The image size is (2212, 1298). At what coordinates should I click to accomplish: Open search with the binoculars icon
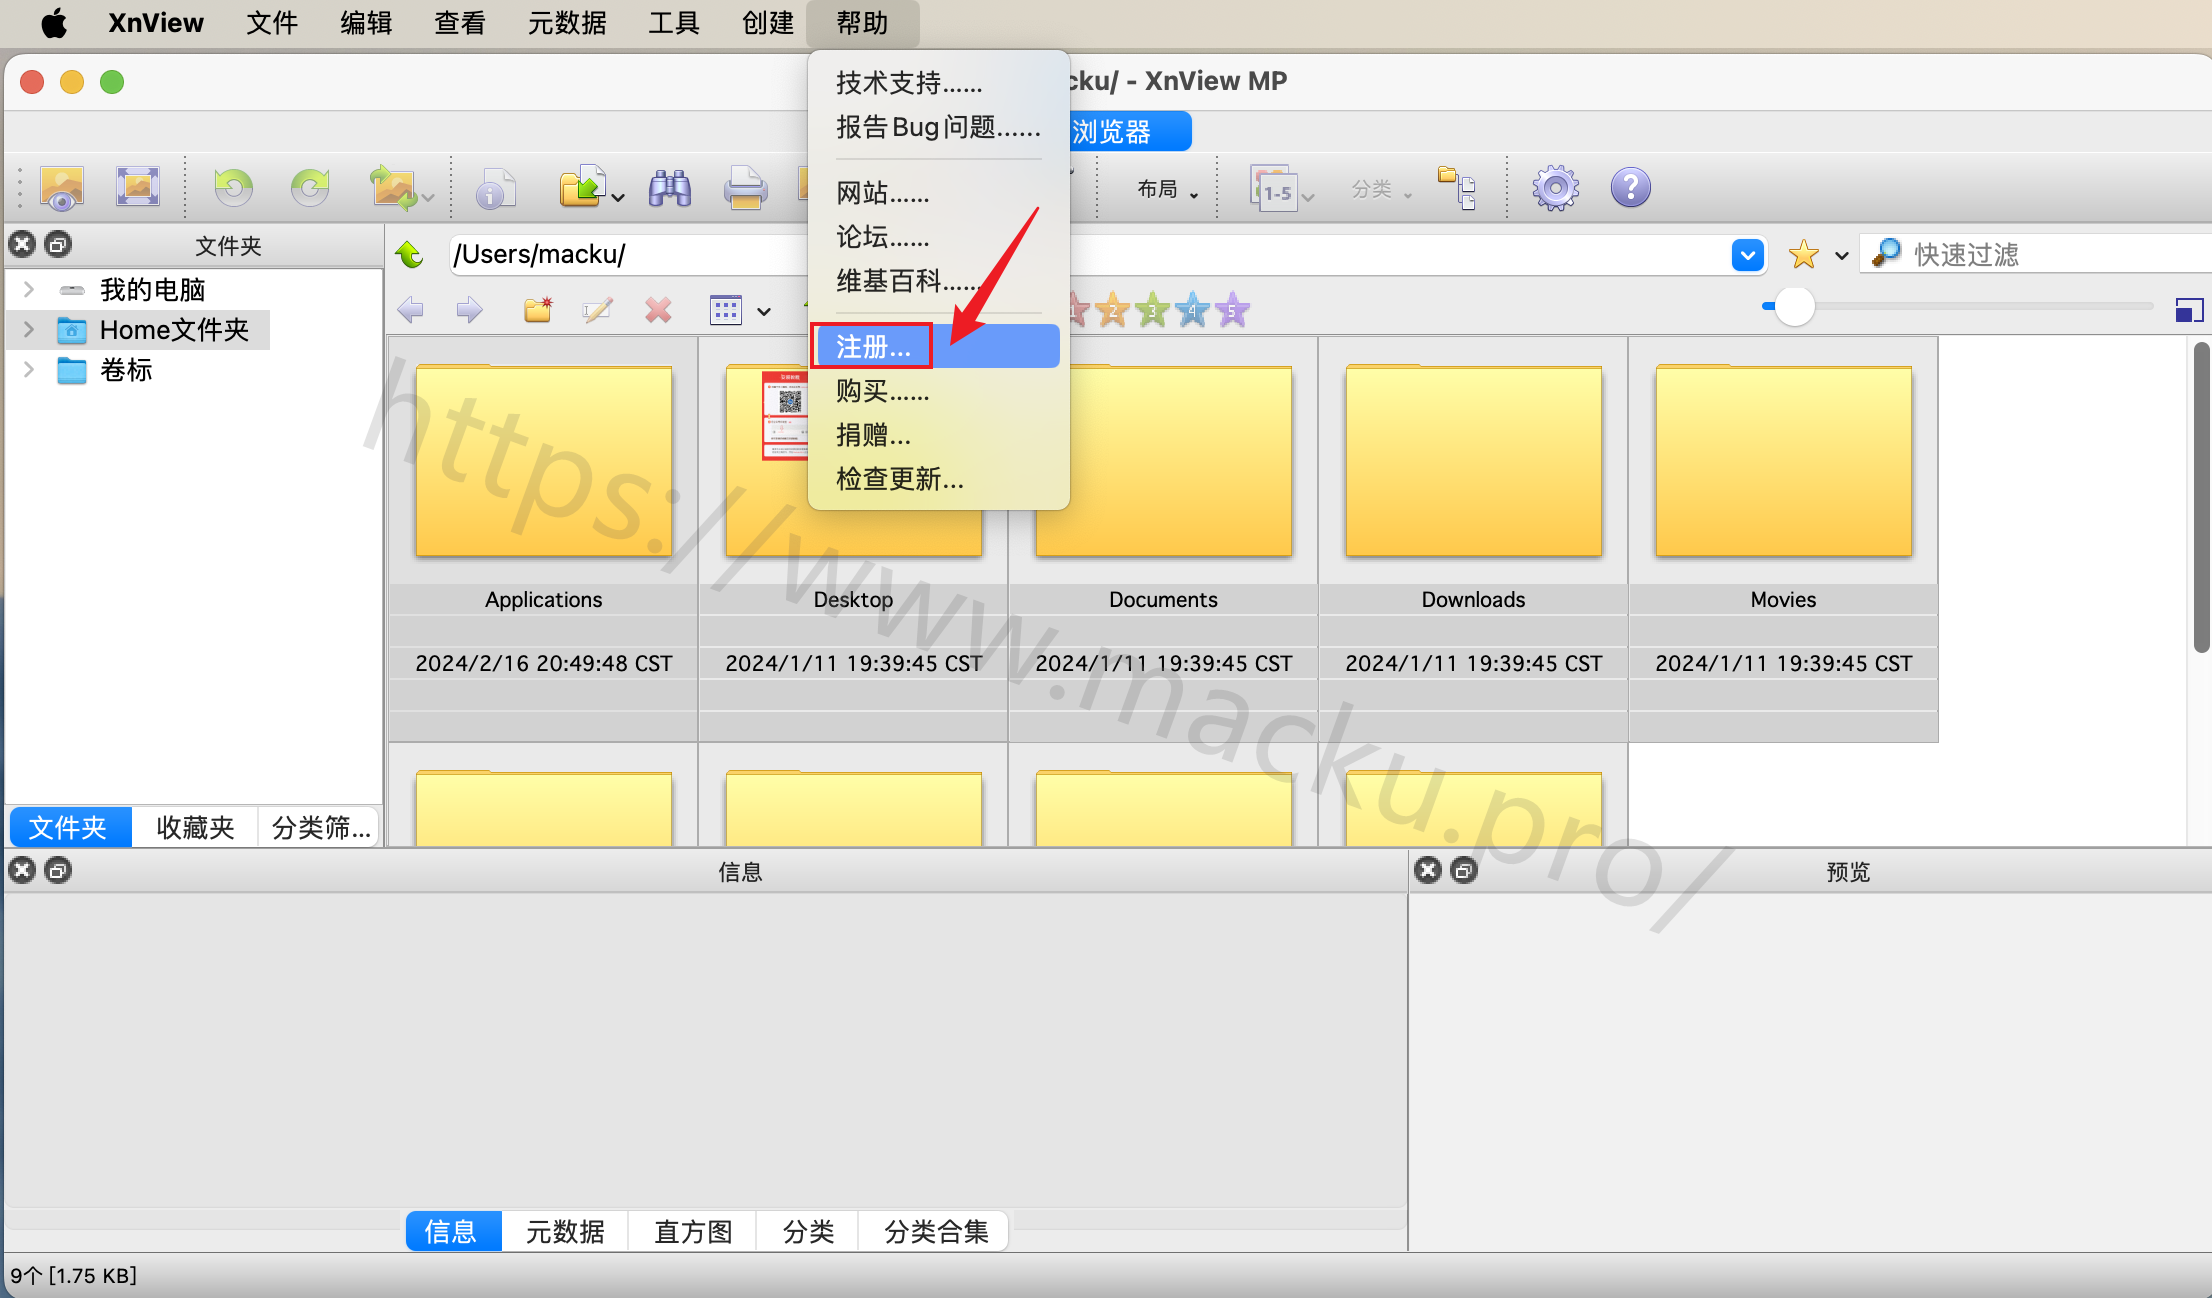point(669,187)
